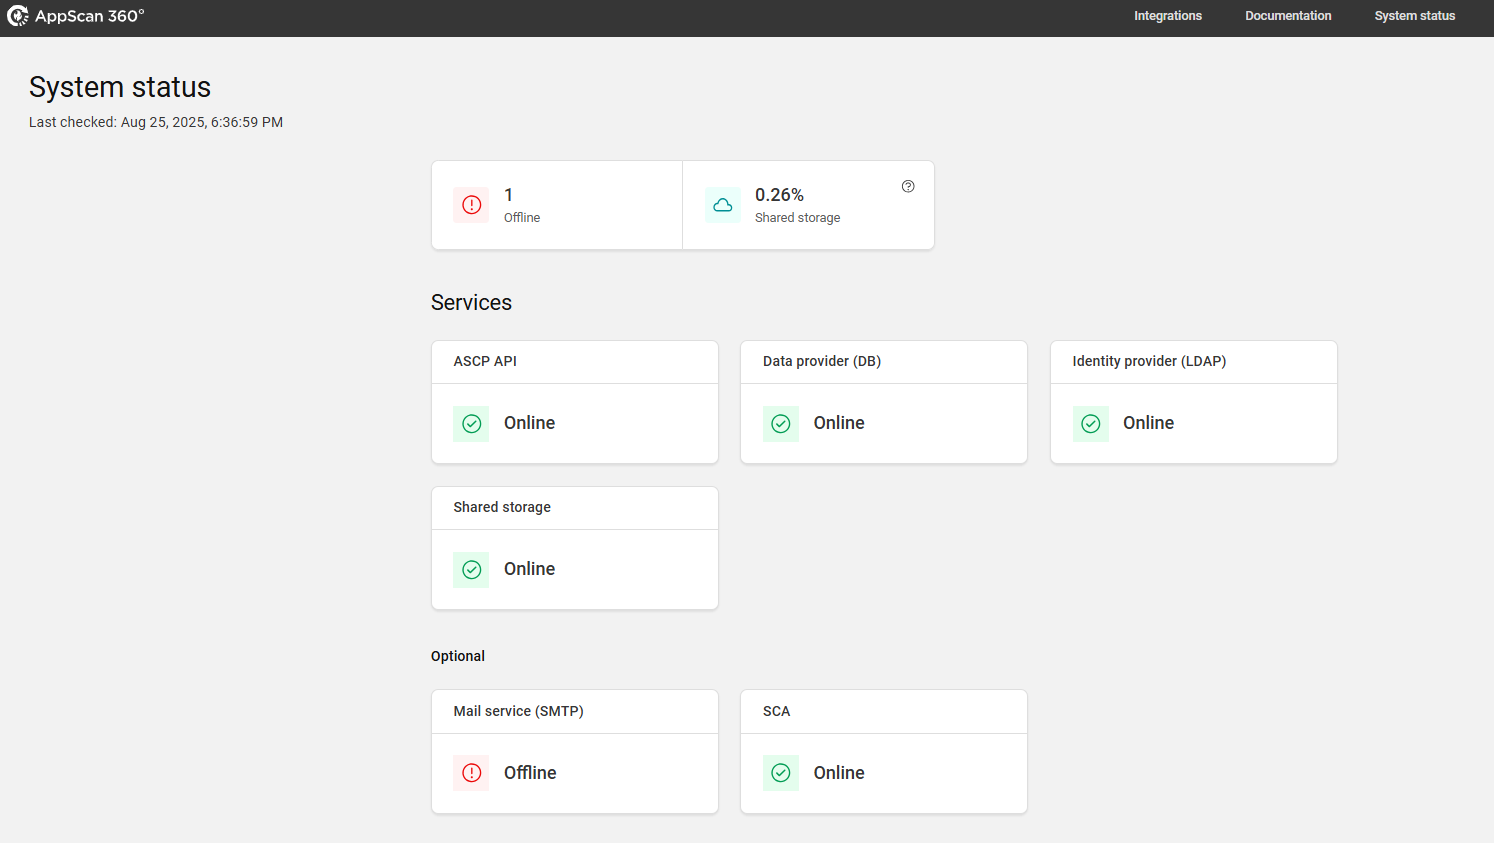Click the AppScan 360° brand name
This screenshot has height=843, width=1494.
coord(90,16)
